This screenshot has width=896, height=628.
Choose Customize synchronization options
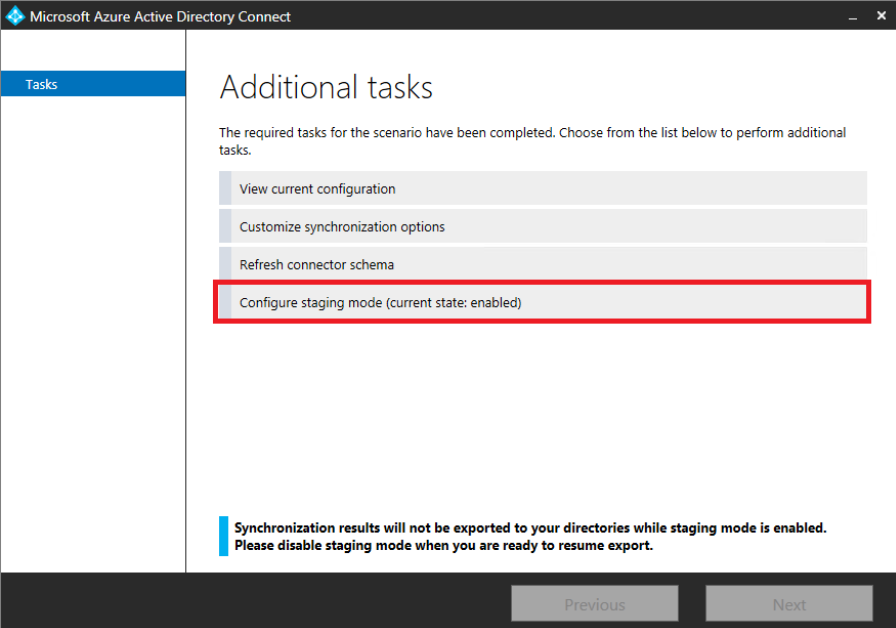[x=543, y=226]
